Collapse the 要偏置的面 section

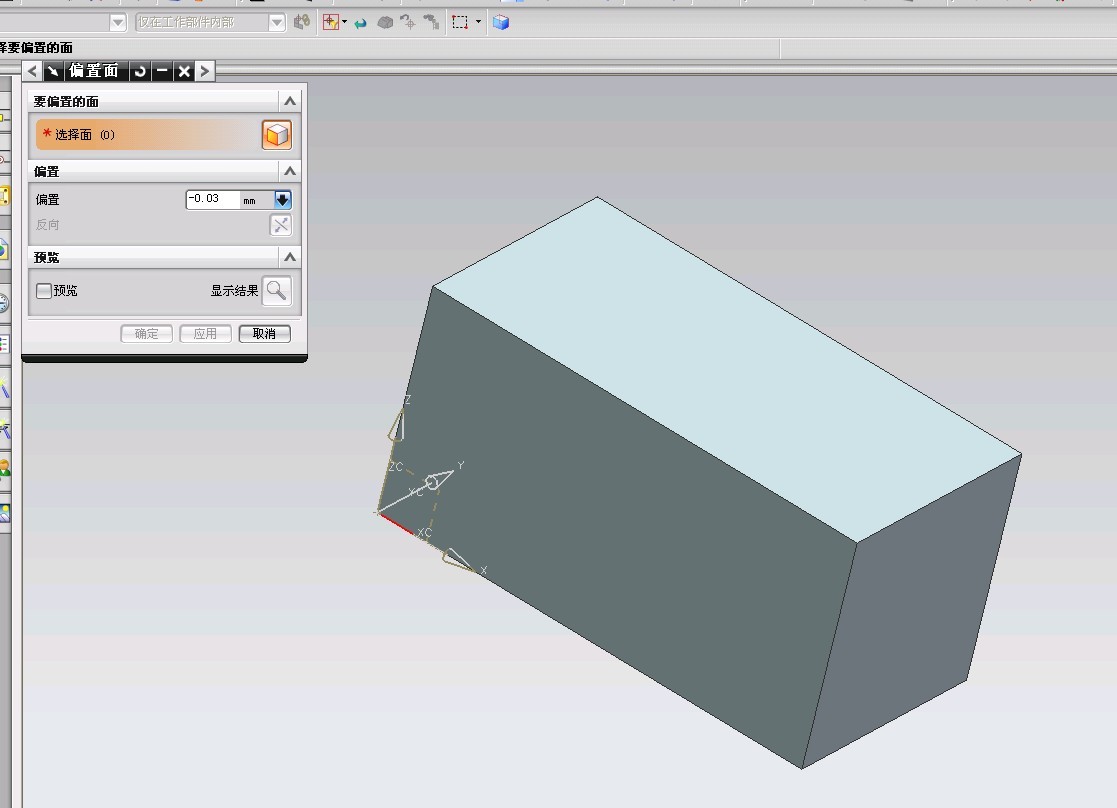290,101
